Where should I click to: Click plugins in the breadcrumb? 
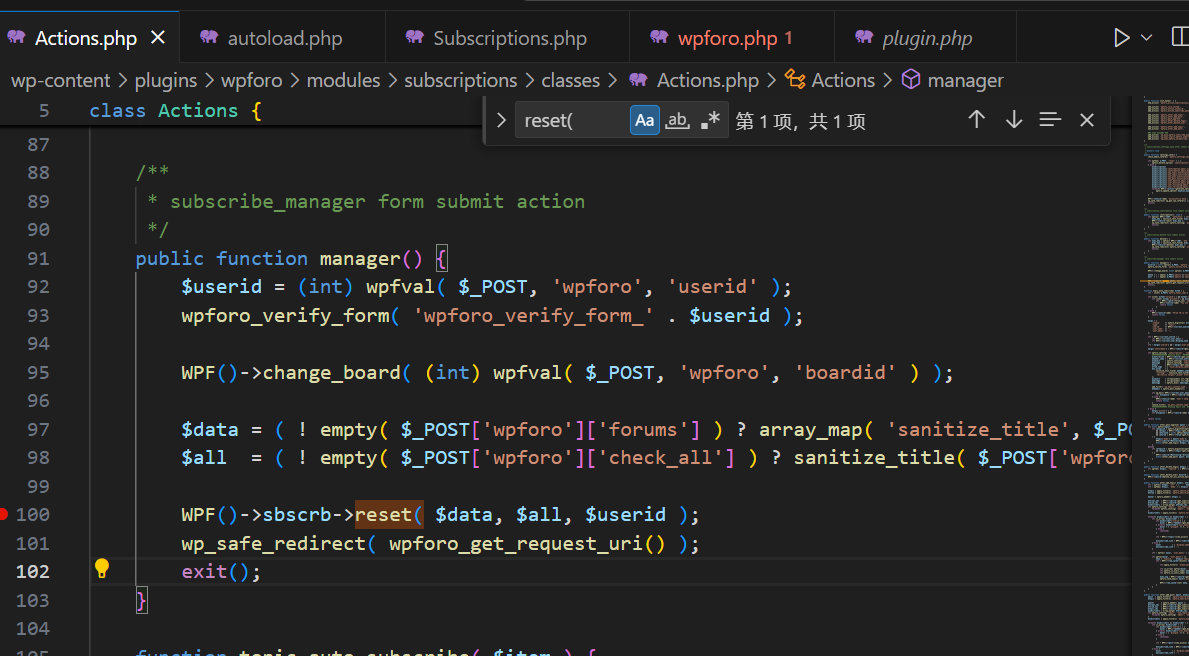coord(165,80)
